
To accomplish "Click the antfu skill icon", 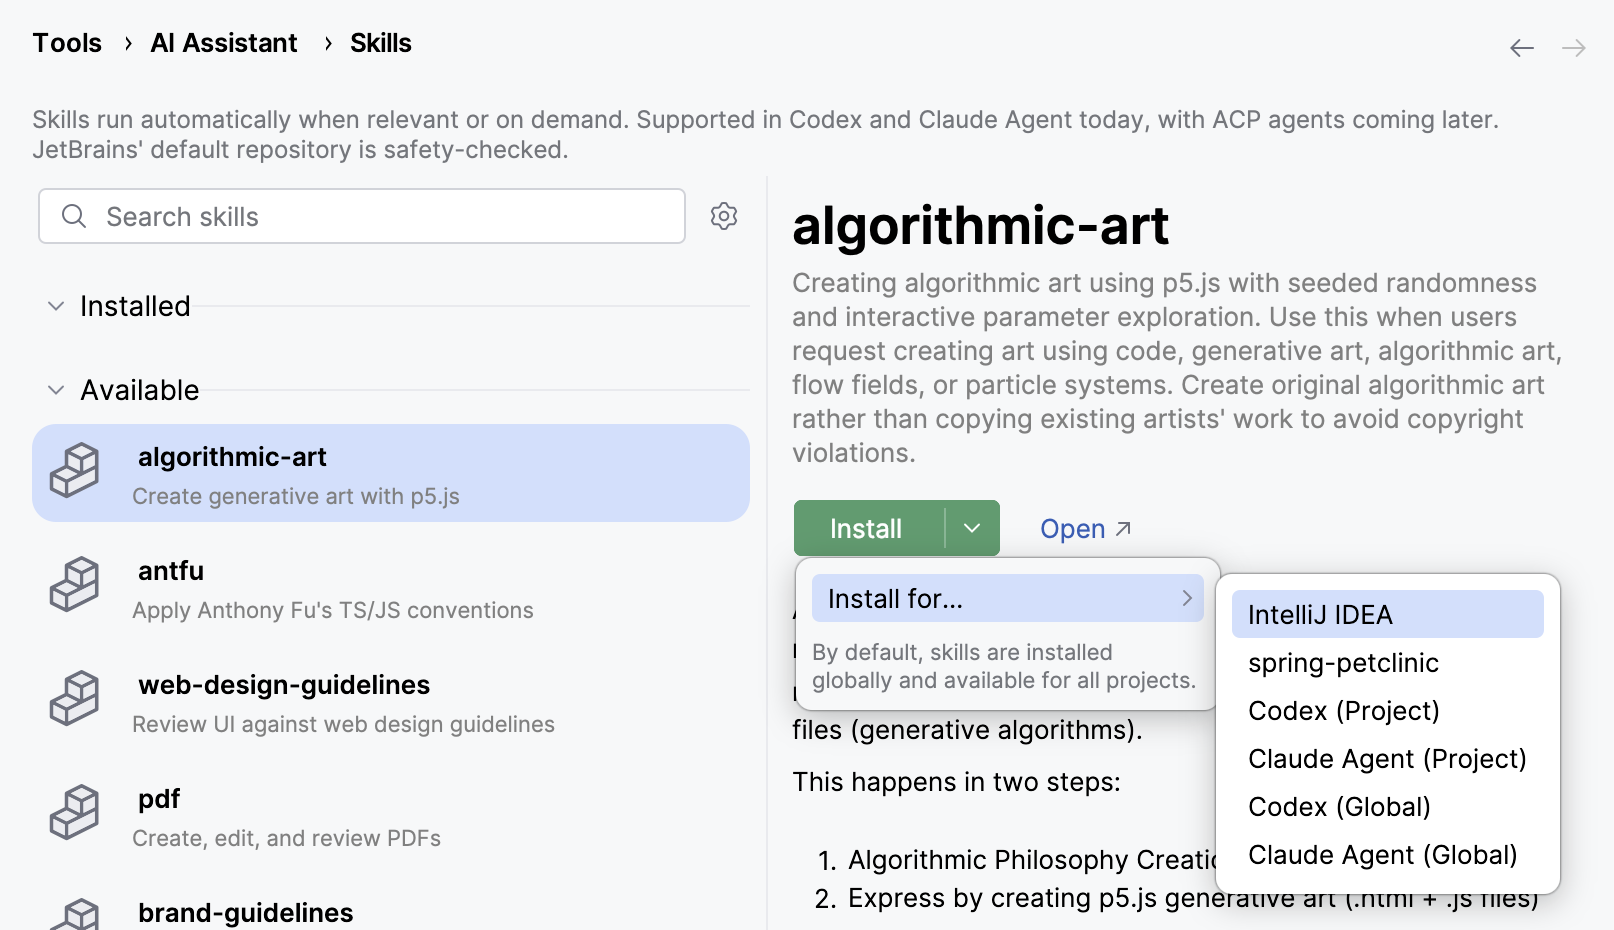I will tap(75, 585).
